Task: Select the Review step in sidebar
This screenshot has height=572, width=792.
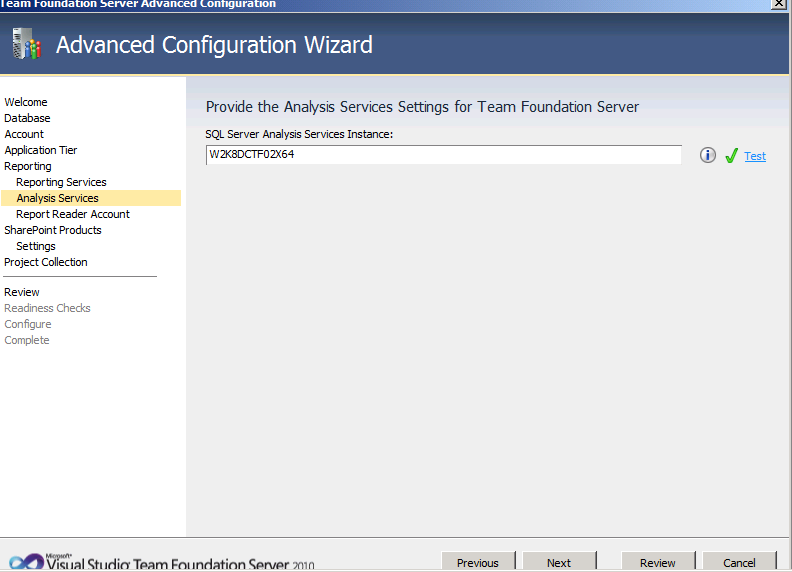Action: (22, 292)
